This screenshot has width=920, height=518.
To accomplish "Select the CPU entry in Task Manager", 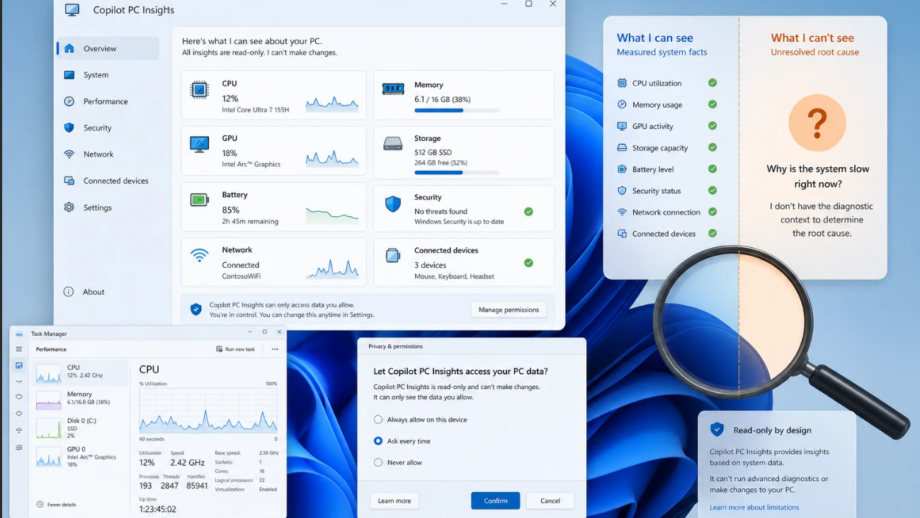I will pos(81,373).
